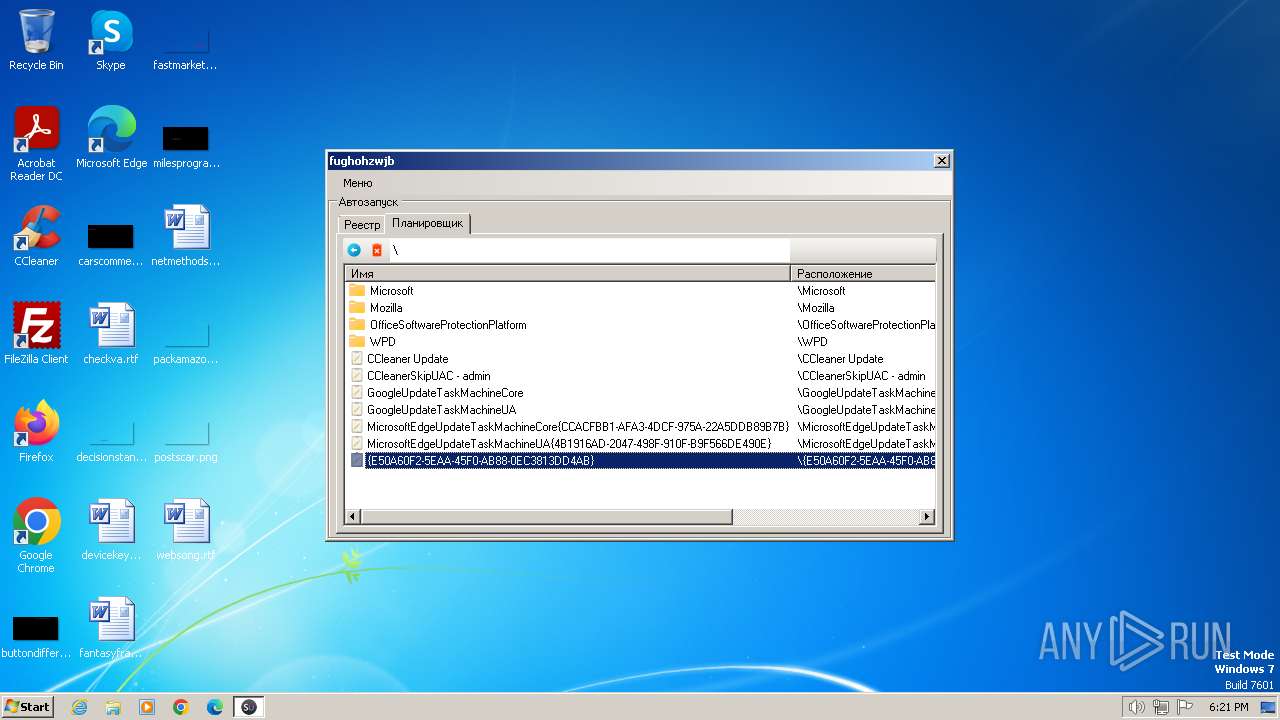Click the horizontal scrollbar right arrow

(926, 517)
